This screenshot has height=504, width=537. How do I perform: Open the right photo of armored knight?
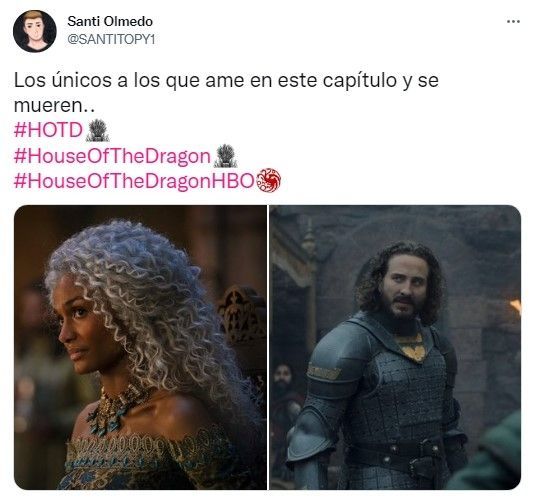(x=395, y=347)
